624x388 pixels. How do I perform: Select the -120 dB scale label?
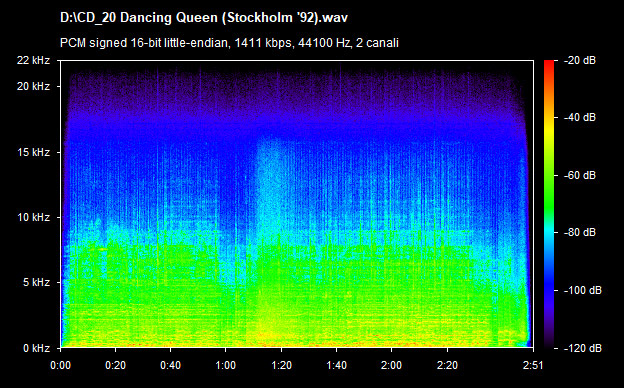pos(583,348)
